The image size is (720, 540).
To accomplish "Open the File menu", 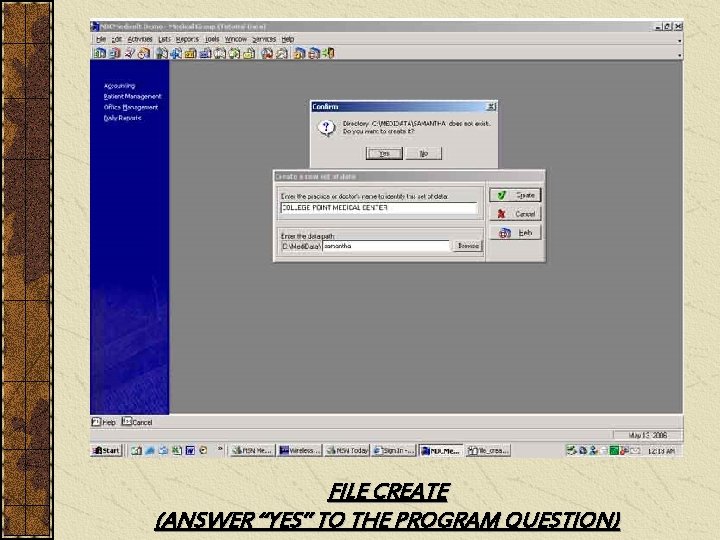I will coord(101,39).
